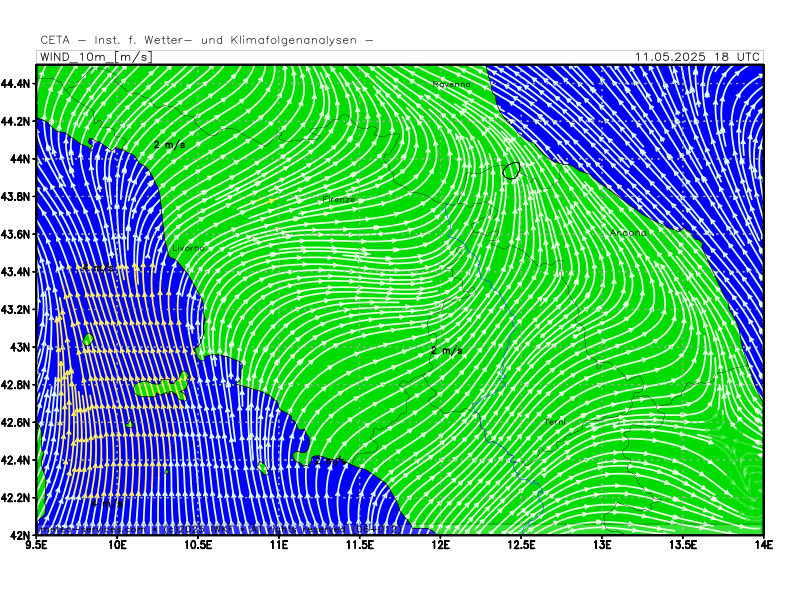Click the 43N latitude tick label
Screen dimensions: 800x600
pyautogui.click(x=20, y=347)
